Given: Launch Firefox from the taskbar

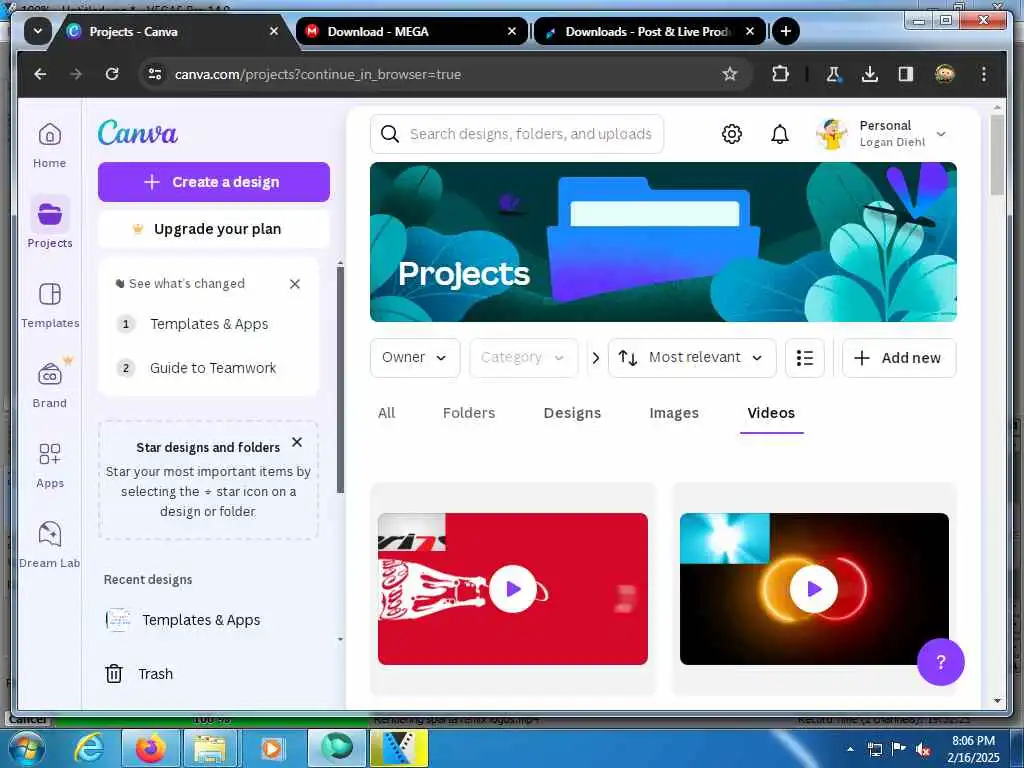Looking at the screenshot, I should click(150, 748).
